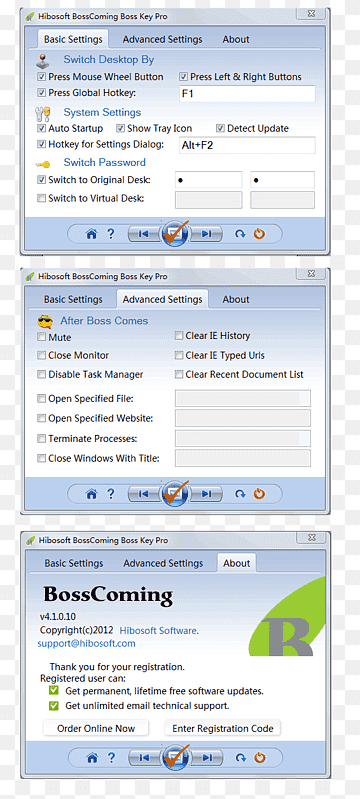Open About tab in middle window
The image size is (360, 799).
click(x=236, y=300)
